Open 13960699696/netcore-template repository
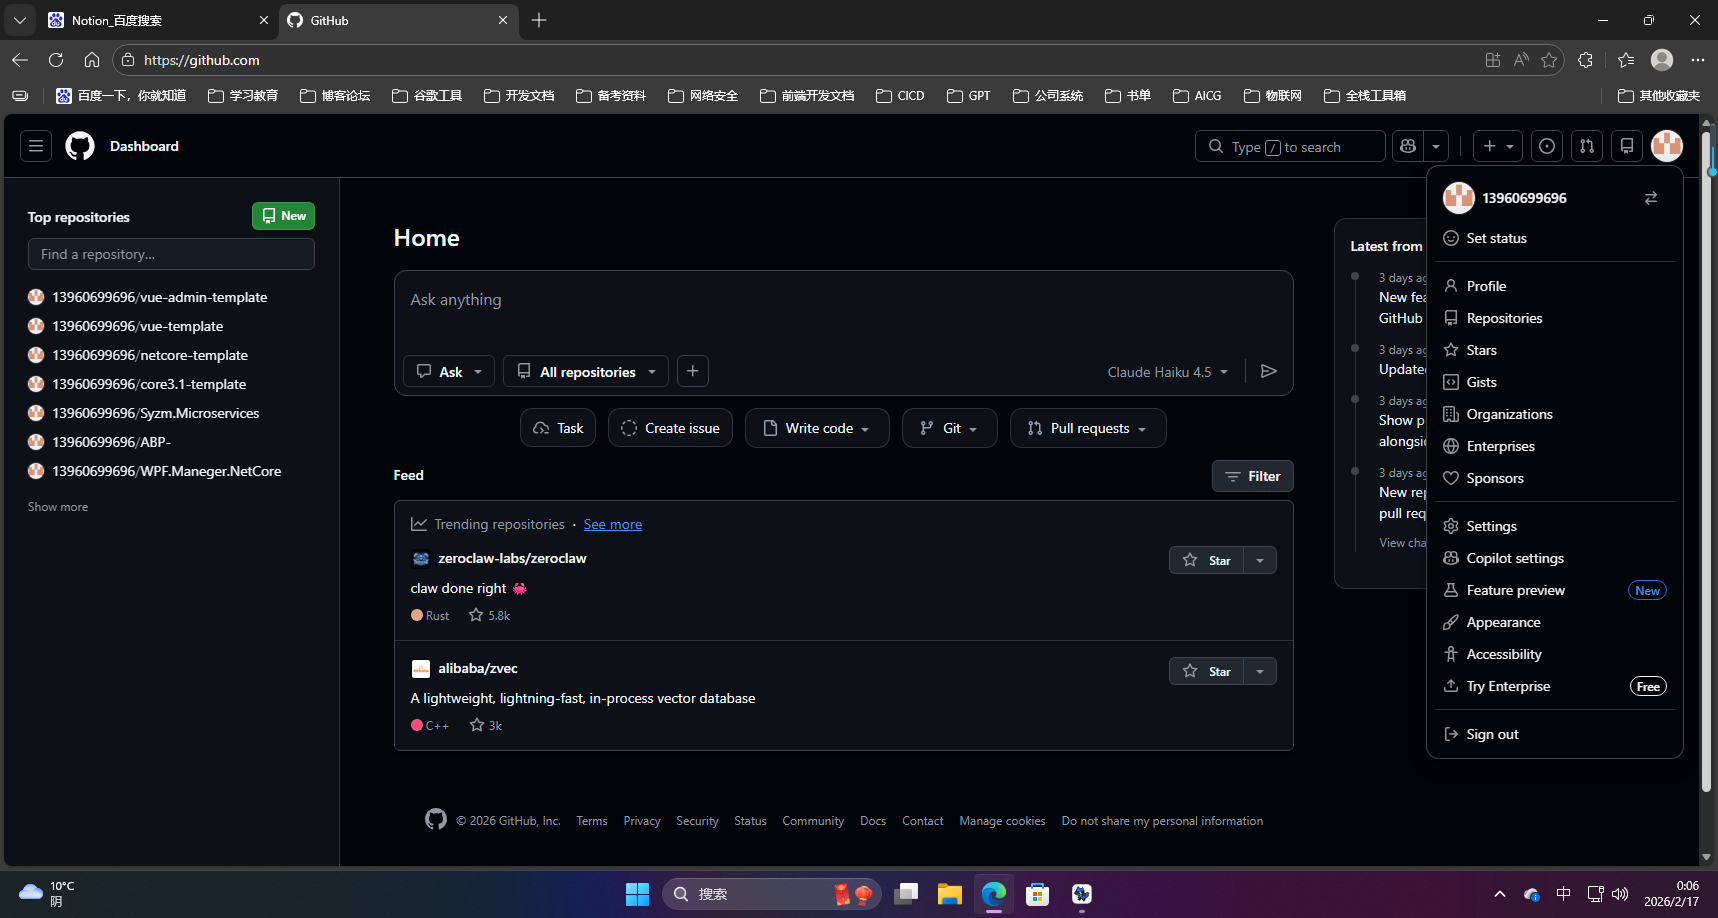Image resolution: width=1718 pixels, height=918 pixels. [x=150, y=355]
